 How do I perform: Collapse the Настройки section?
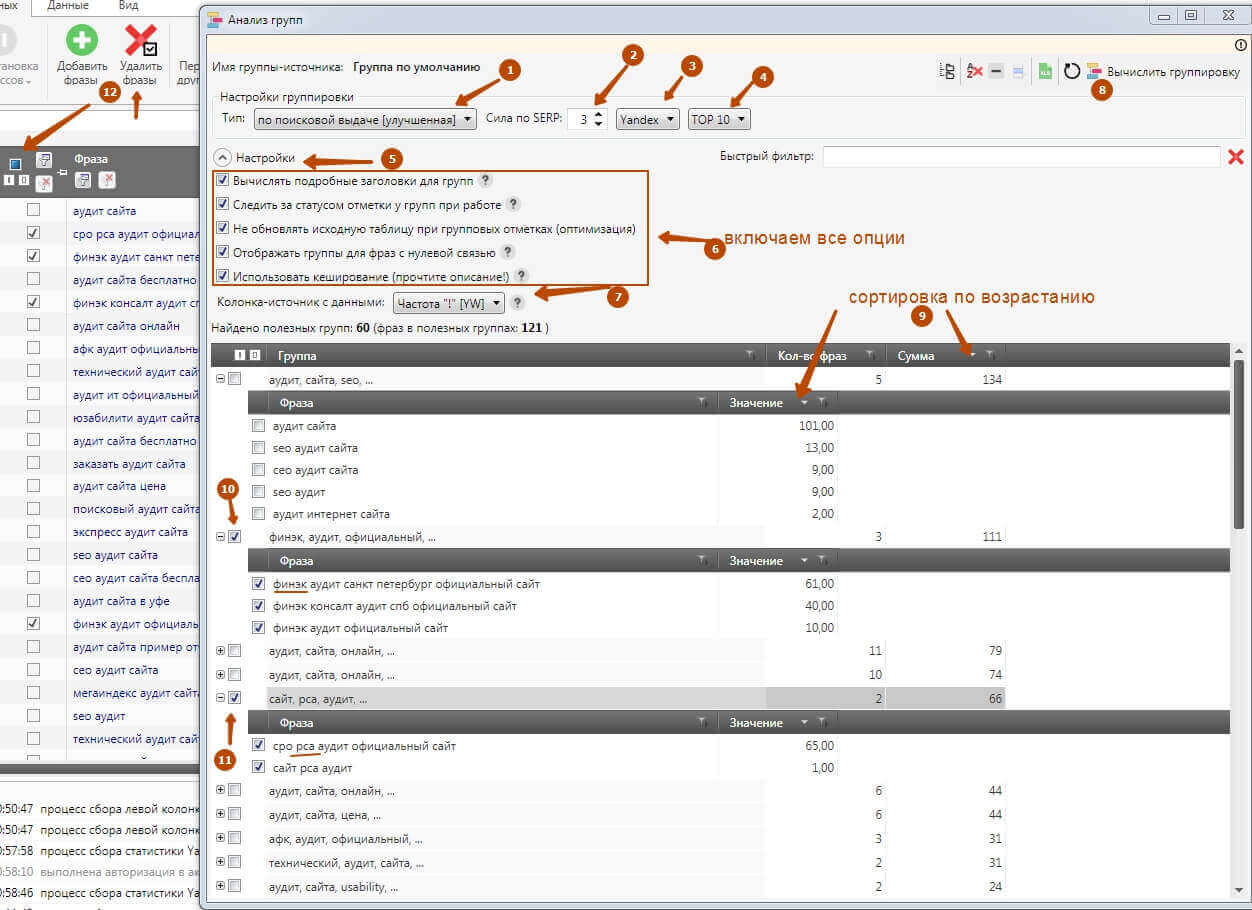click(223, 157)
